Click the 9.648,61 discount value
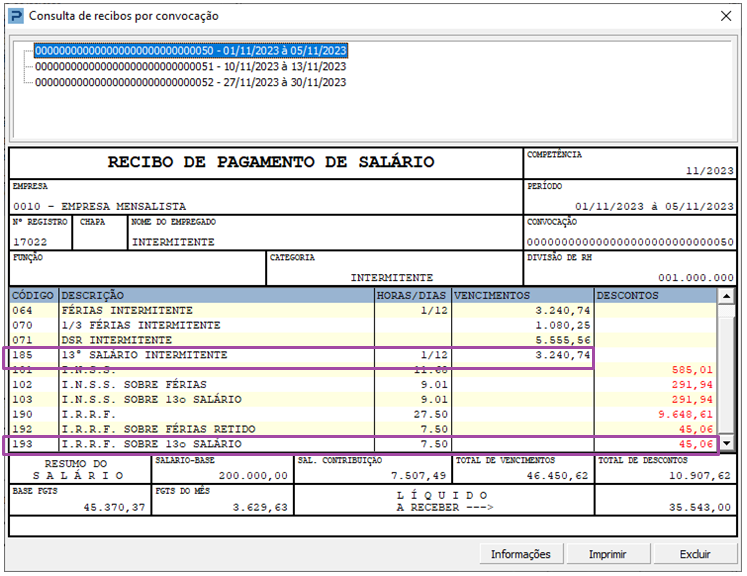747x576 pixels. point(686,414)
